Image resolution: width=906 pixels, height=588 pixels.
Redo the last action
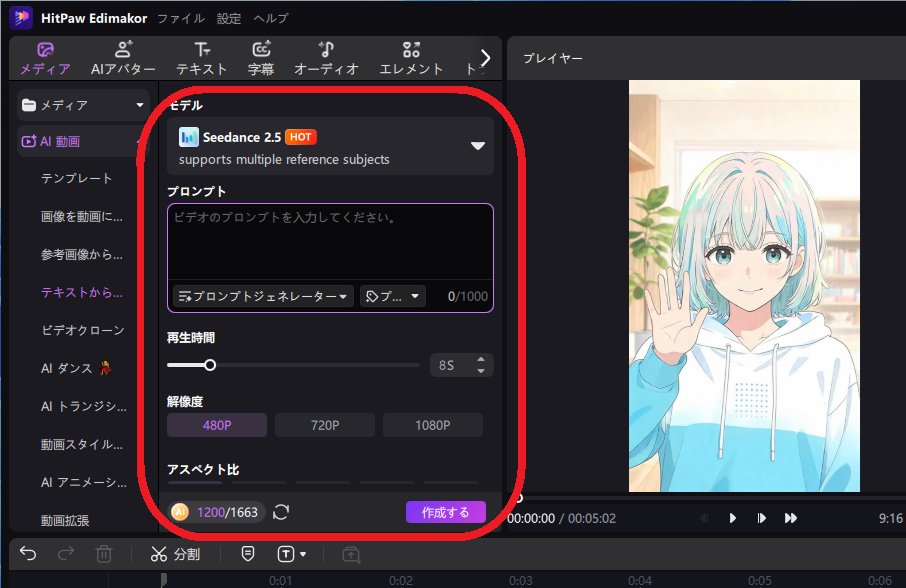click(x=66, y=553)
